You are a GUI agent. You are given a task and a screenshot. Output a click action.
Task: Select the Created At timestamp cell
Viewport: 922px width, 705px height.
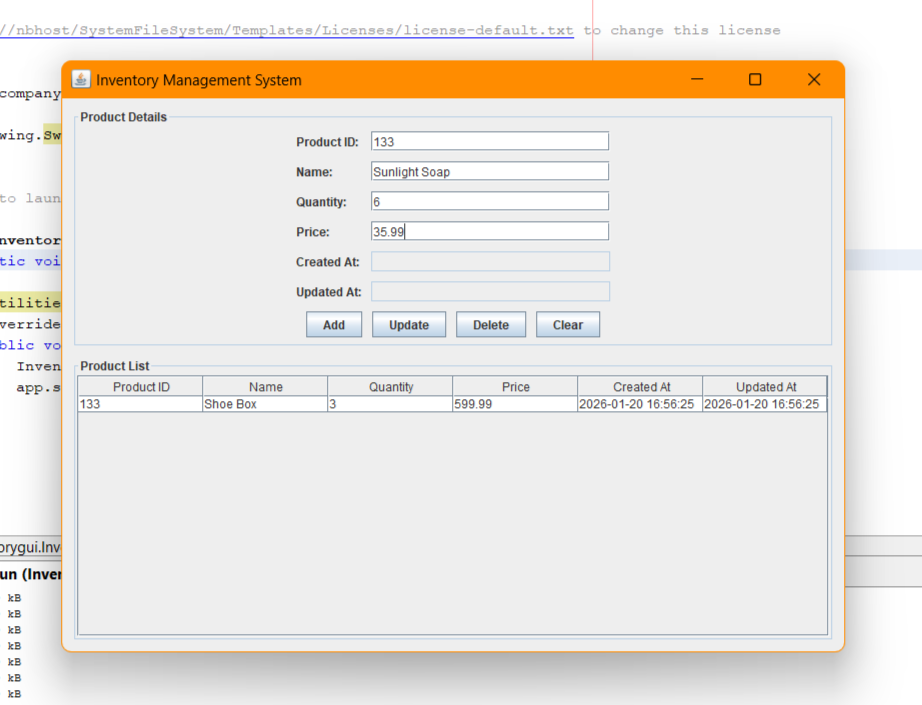(640, 404)
